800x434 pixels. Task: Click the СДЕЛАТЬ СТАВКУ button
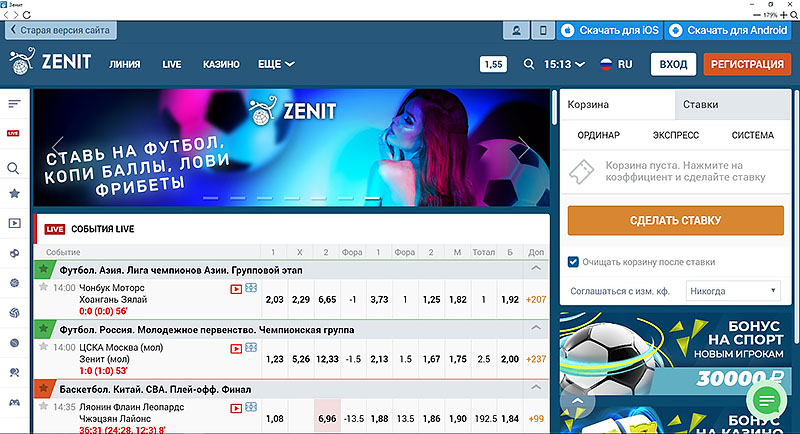pos(676,220)
